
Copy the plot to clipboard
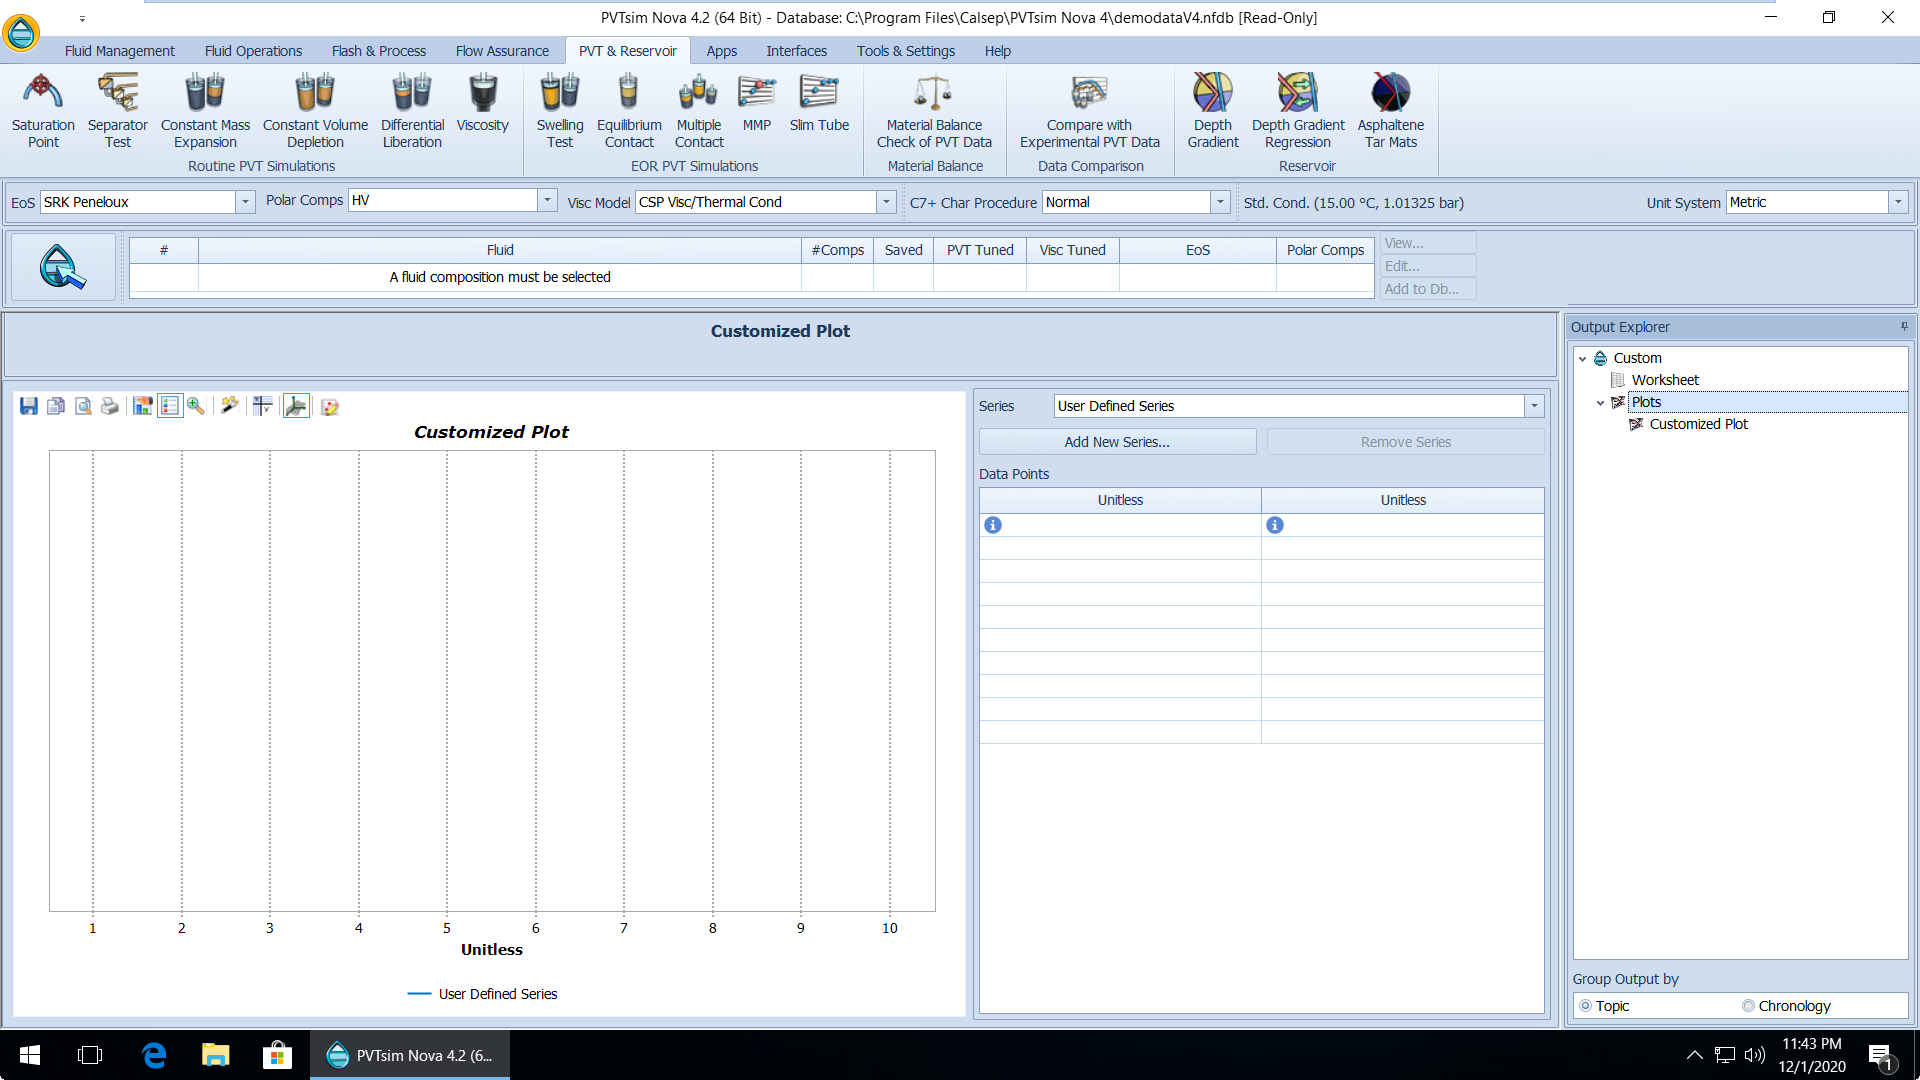click(56, 406)
